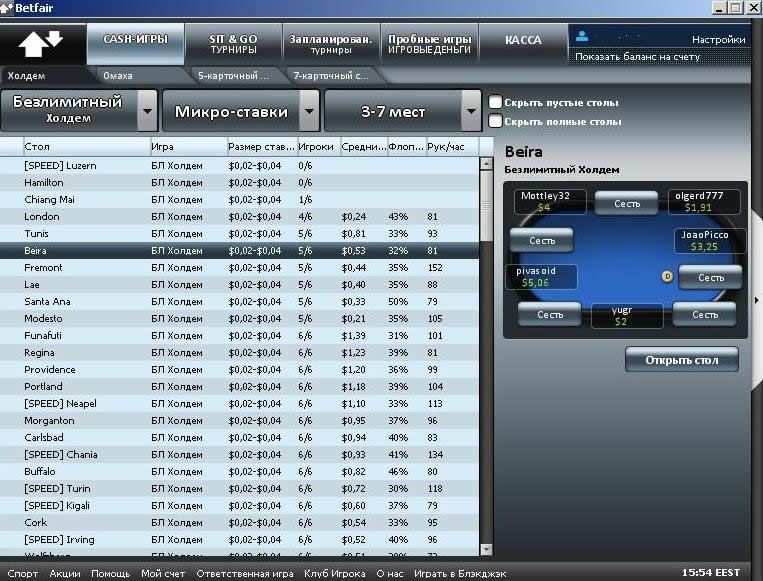Click Сесть seat button at top center
Screen dimensions: 763x581
click(x=626, y=203)
